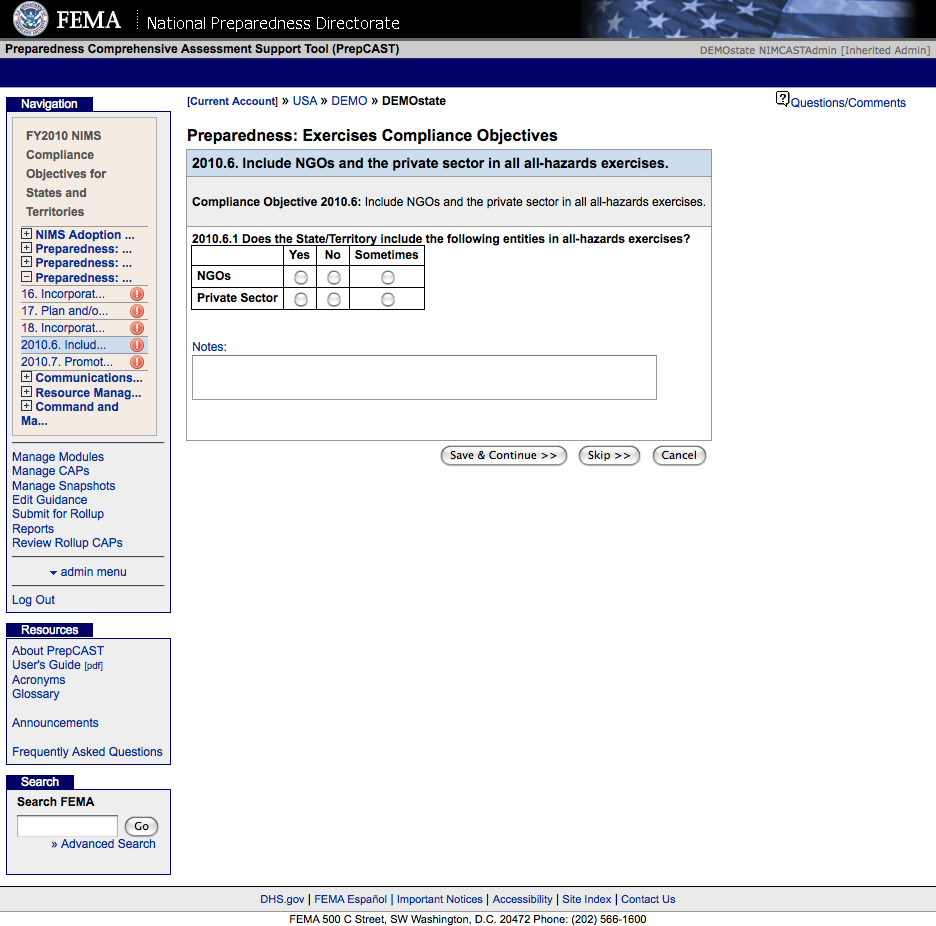Expand the NIMS Adoption tree node
The width and height of the screenshot is (936, 926).
point(26,233)
